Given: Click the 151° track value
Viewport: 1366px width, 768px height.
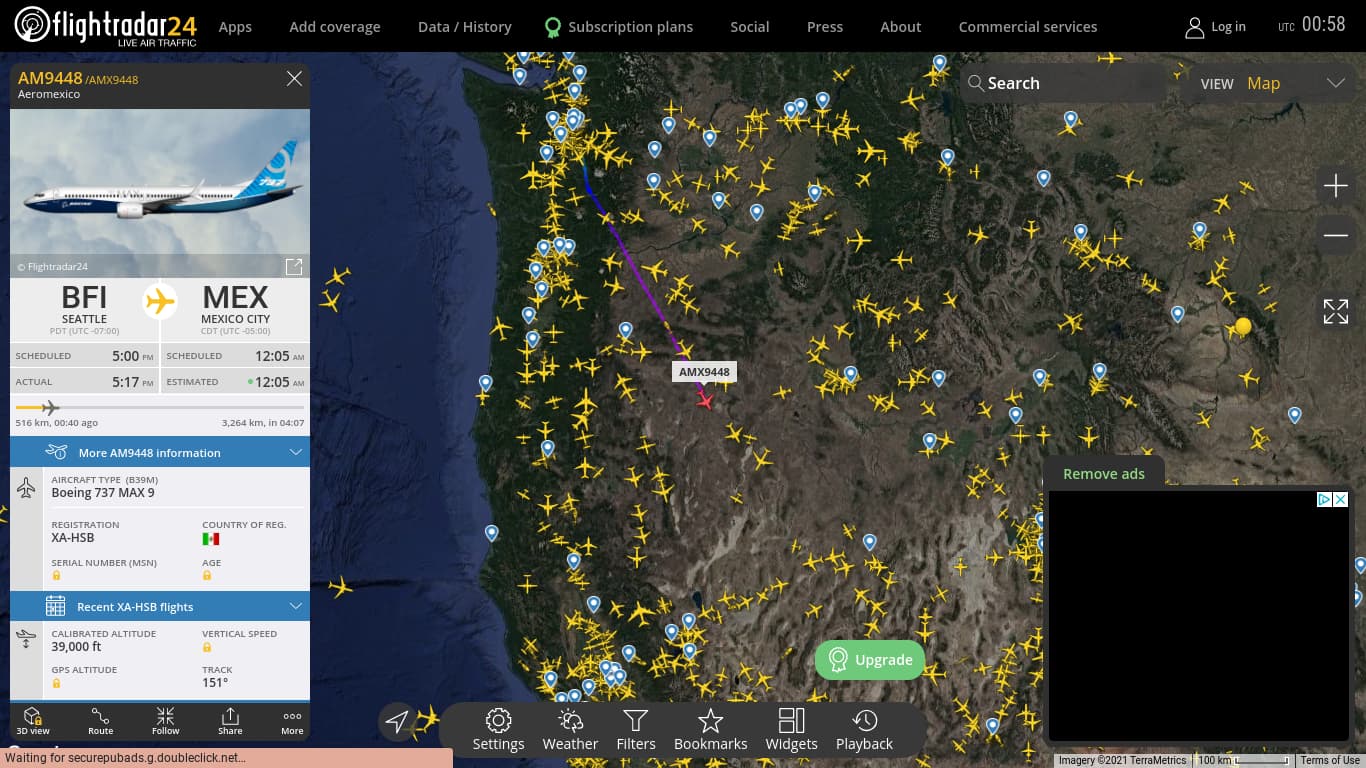Looking at the screenshot, I should [215, 683].
